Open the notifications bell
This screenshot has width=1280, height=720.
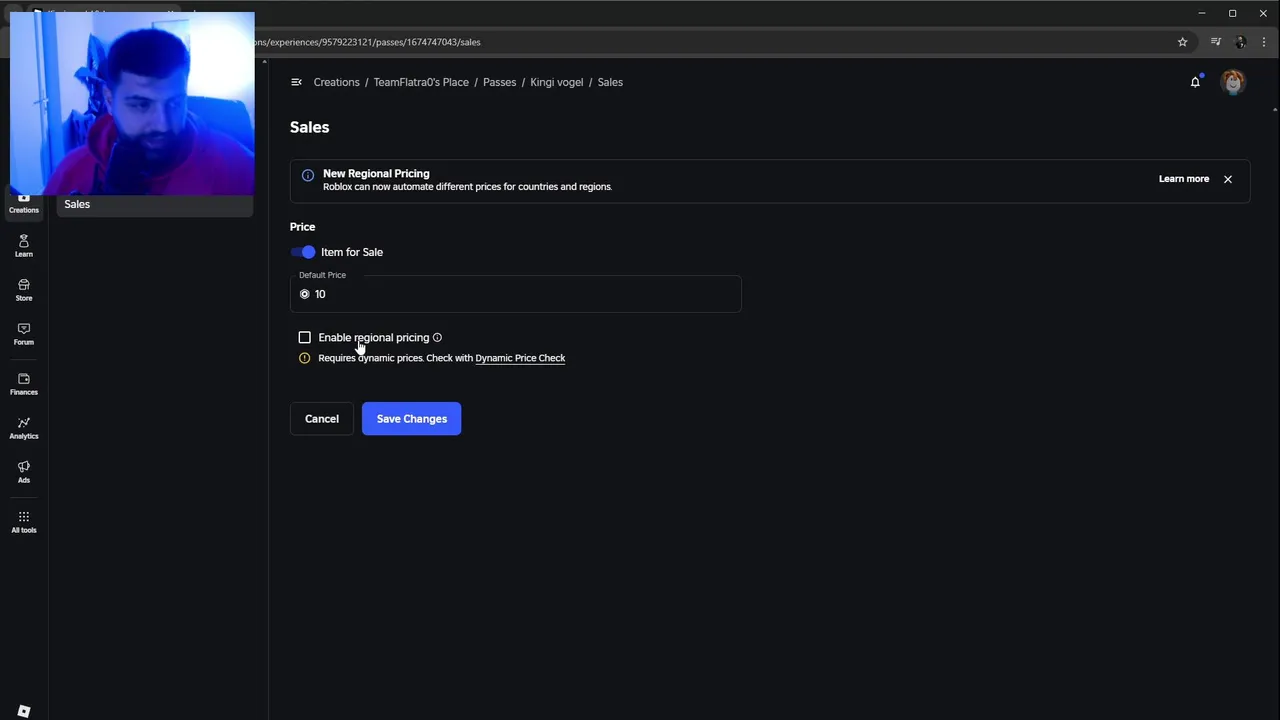(1195, 82)
